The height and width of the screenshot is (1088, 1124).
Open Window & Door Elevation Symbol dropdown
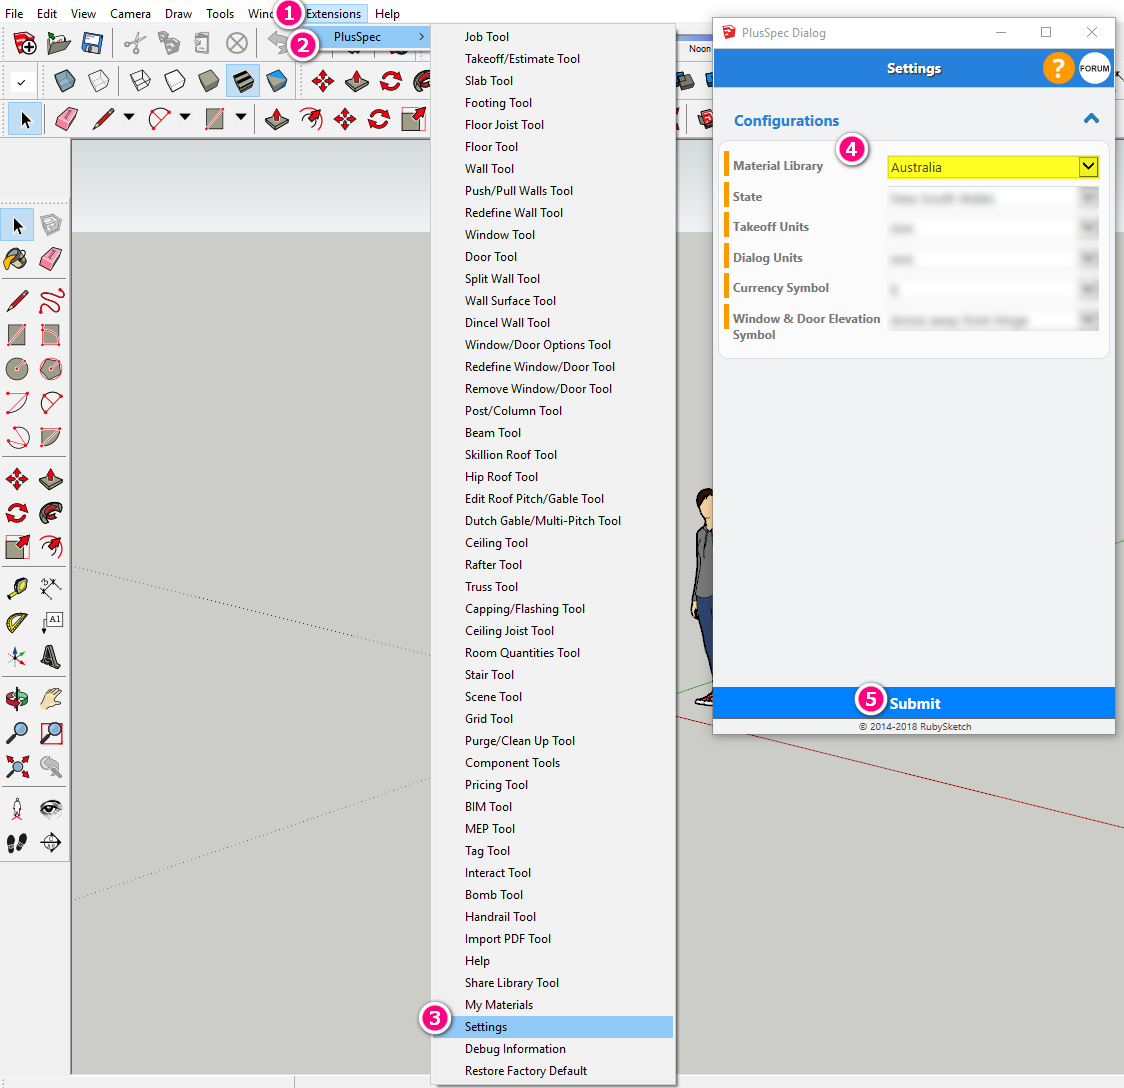coord(993,320)
